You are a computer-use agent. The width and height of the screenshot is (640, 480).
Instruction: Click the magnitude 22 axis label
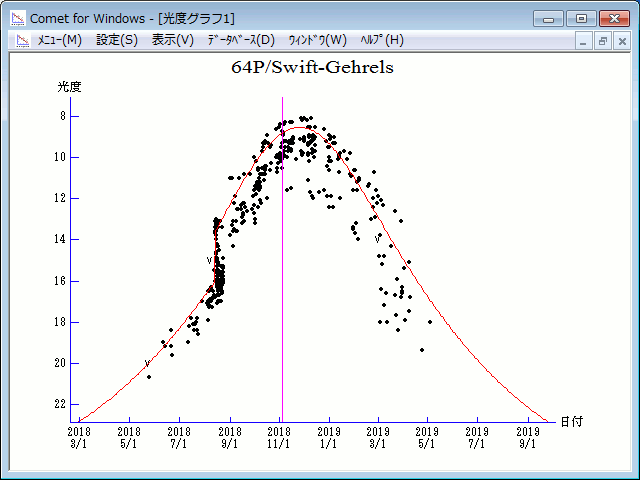coord(60,404)
